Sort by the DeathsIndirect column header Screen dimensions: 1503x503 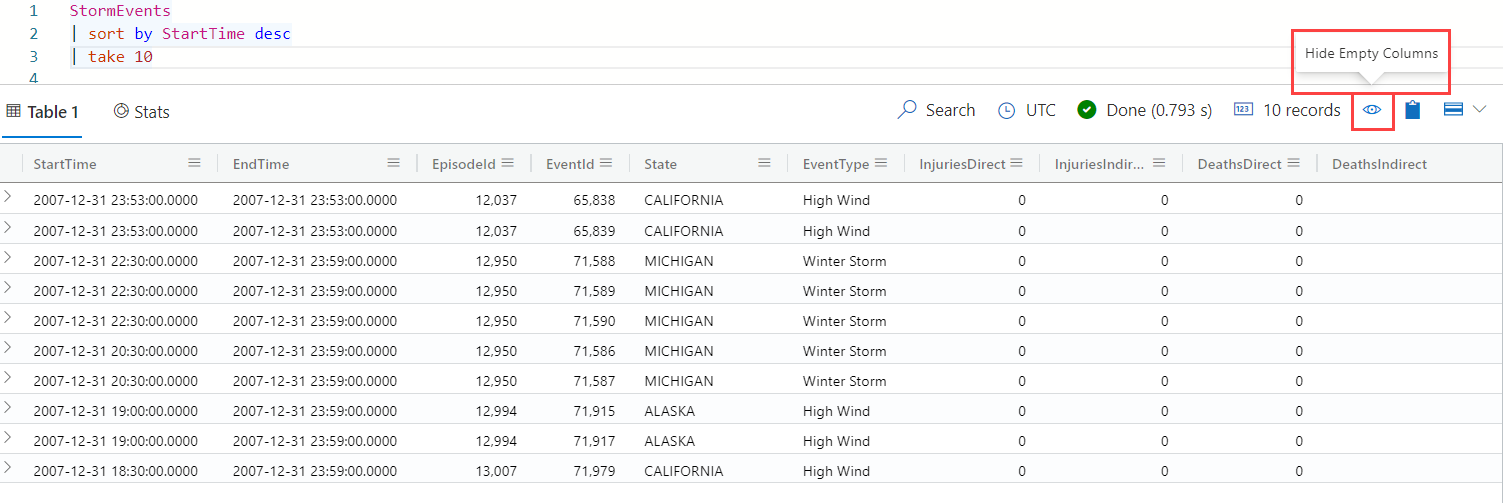click(1379, 164)
